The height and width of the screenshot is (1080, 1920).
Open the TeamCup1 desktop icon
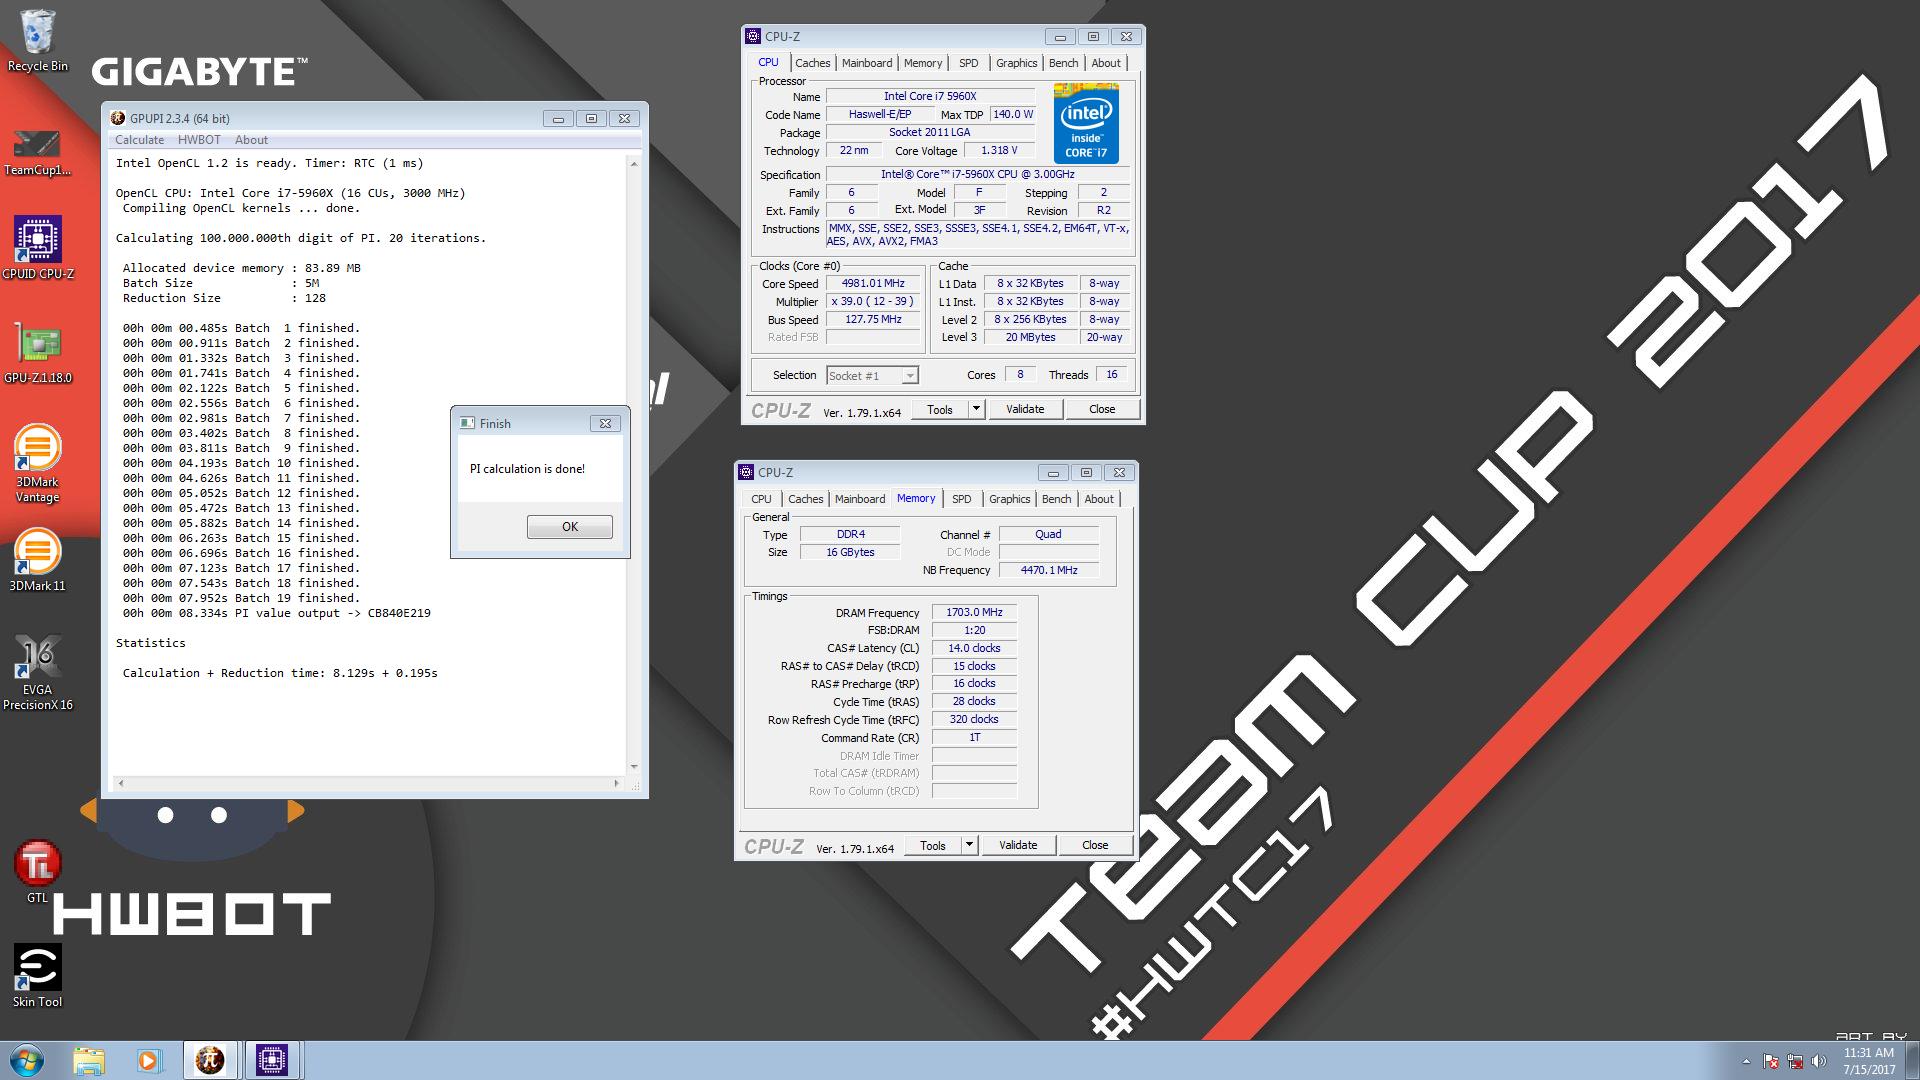[x=38, y=152]
